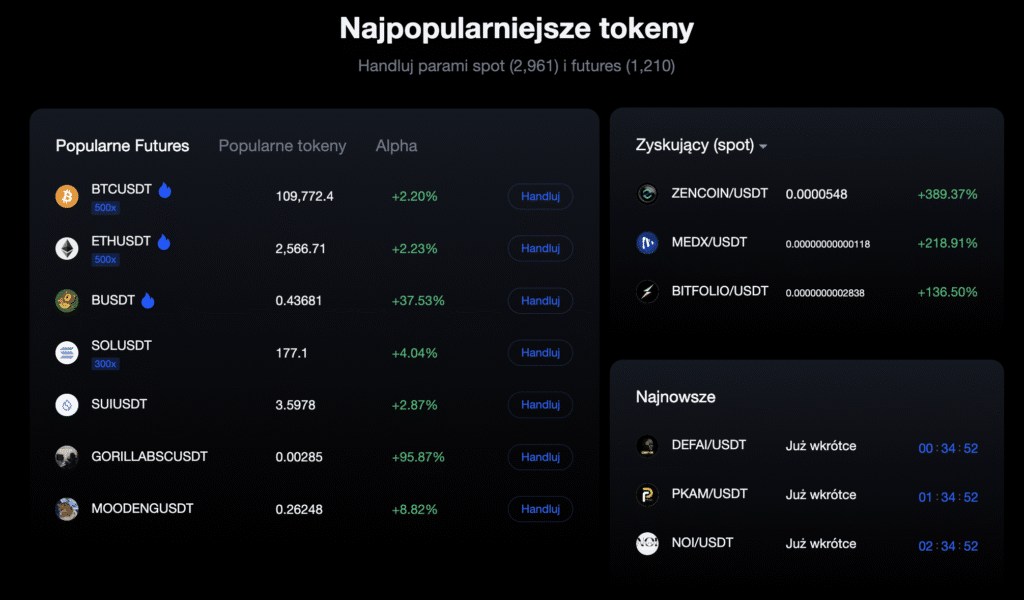
Task: Click the MOODENGUSDT token icon
Action: [67, 509]
